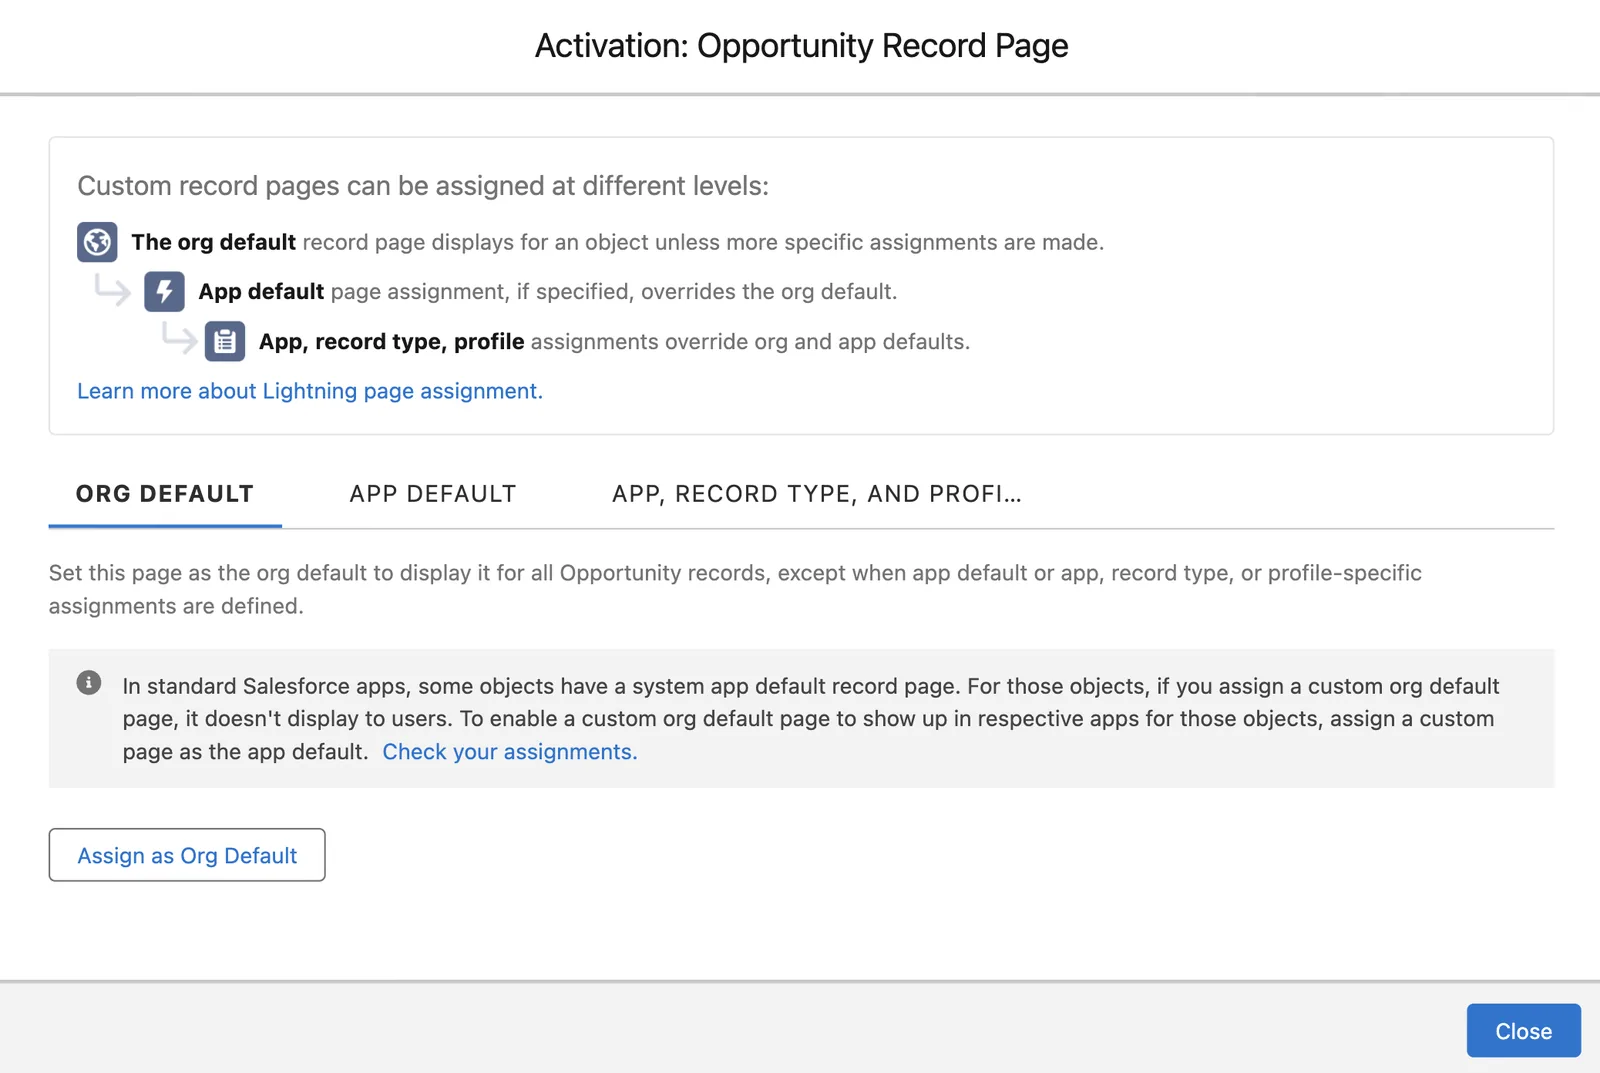Click the app default lightning bolt icon
Image resolution: width=1600 pixels, height=1073 pixels.
(164, 292)
